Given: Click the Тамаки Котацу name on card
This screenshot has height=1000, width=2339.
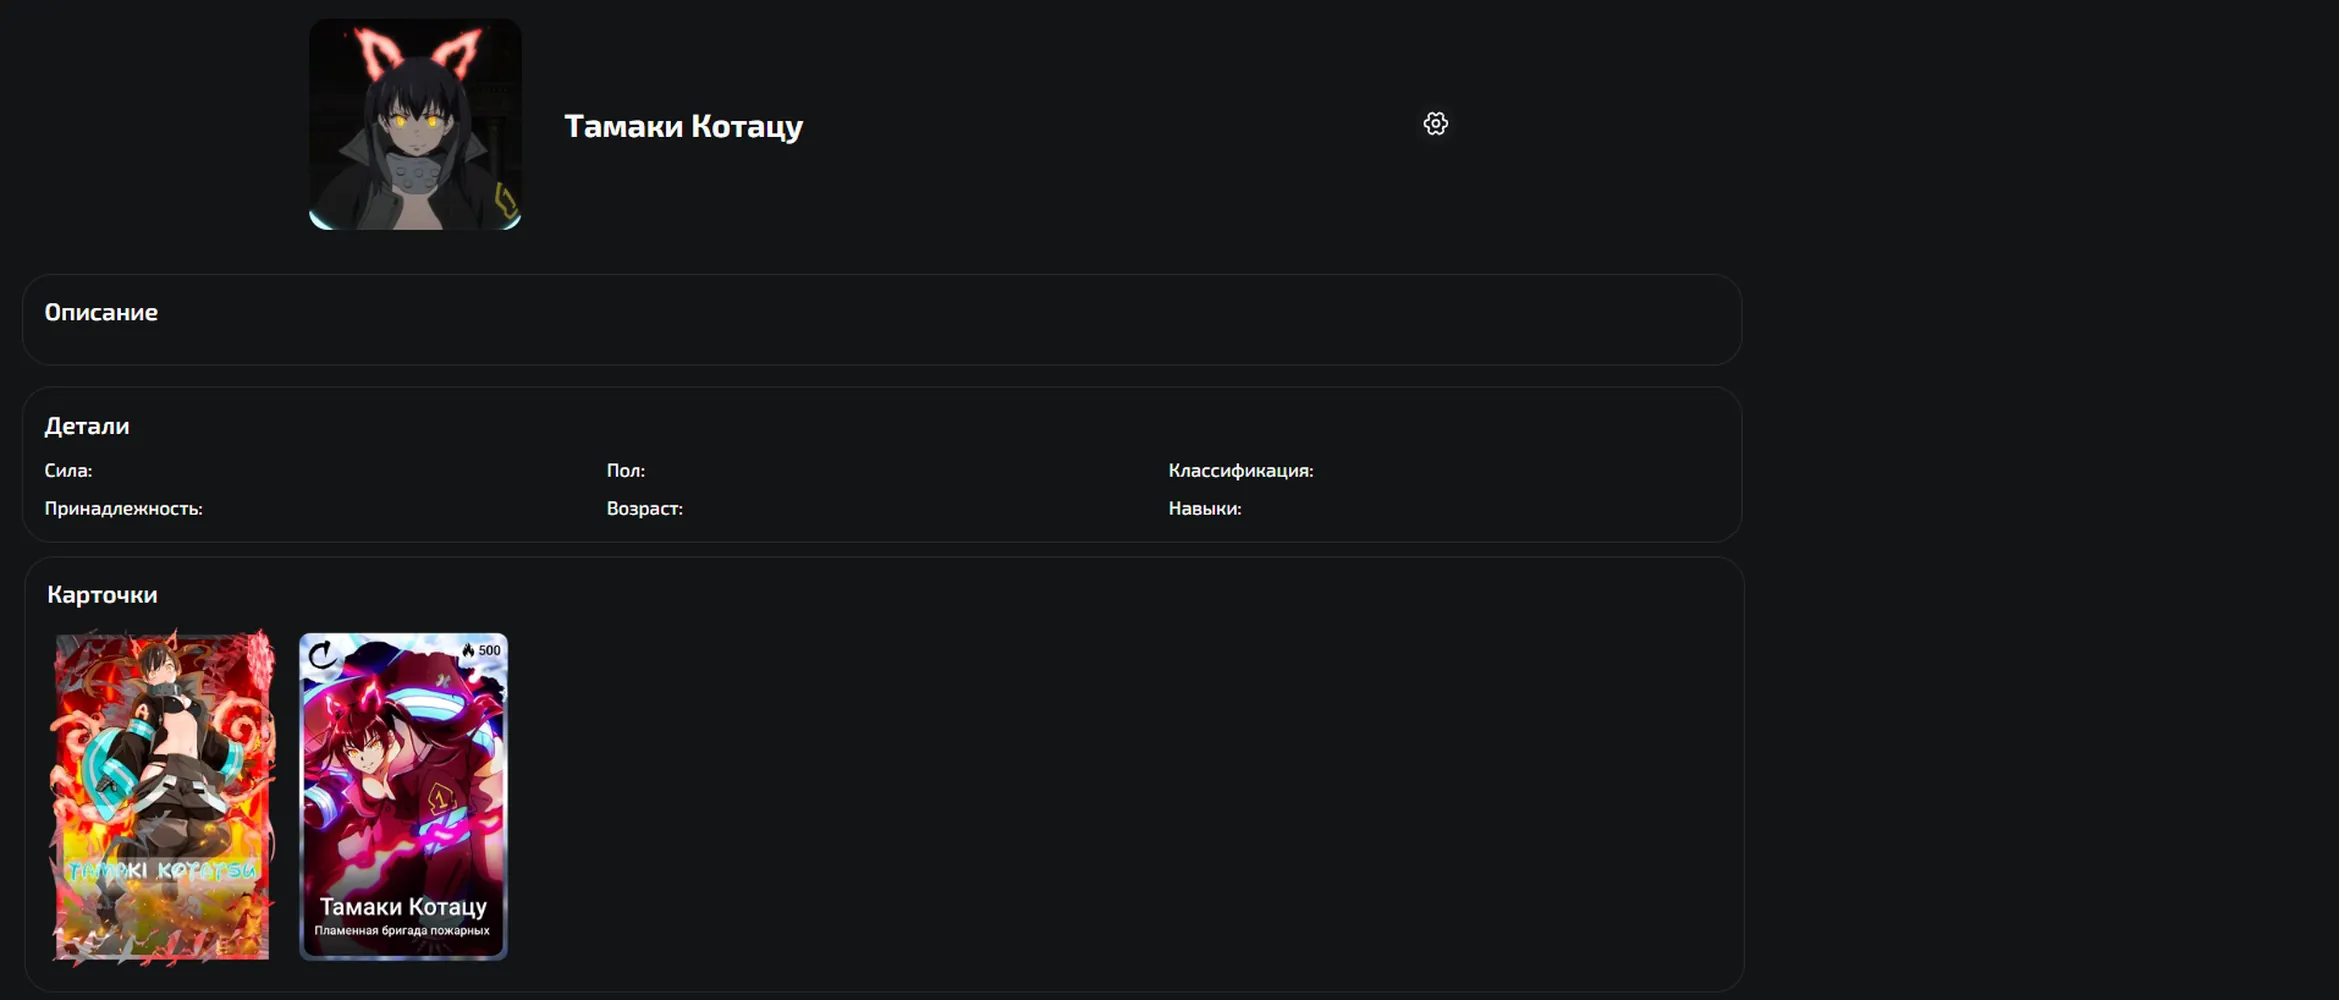Looking at the screenshot, I should pos(403,906).
